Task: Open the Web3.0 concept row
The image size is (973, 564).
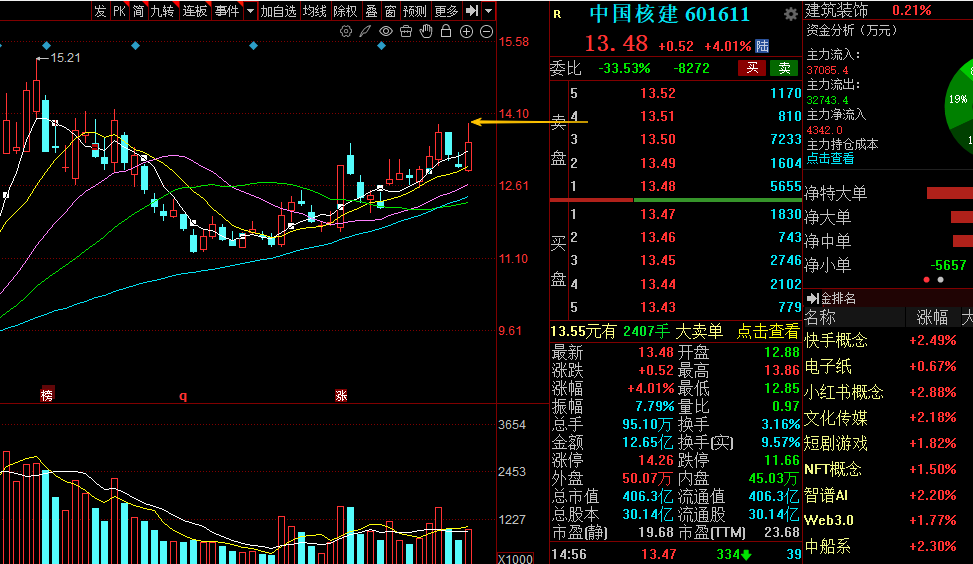Action: coord(888,521)
